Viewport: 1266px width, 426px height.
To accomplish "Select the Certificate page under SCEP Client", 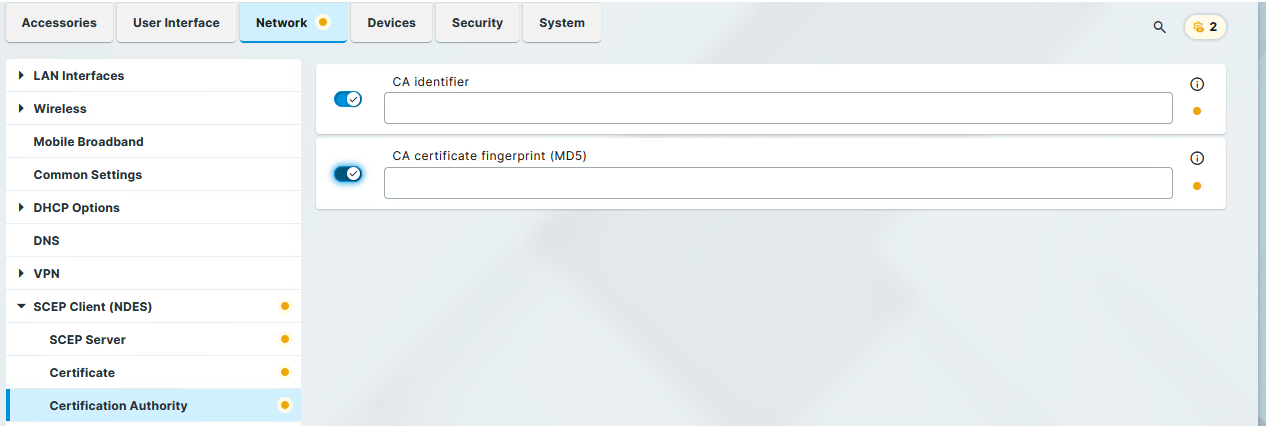I will 82,373.
